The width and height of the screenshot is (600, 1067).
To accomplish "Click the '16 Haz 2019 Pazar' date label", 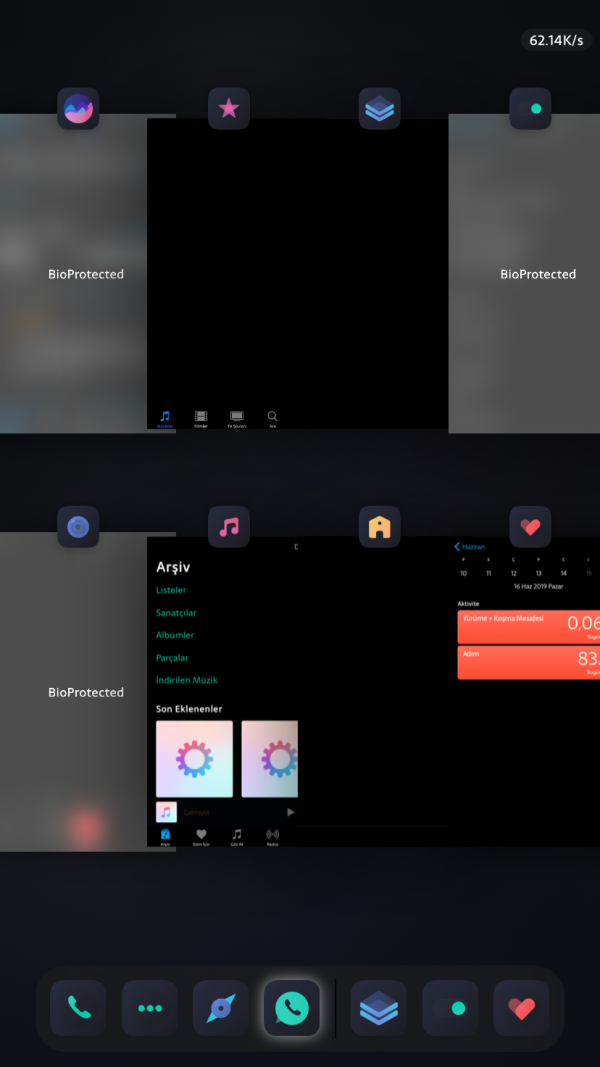I will point(537,587).
